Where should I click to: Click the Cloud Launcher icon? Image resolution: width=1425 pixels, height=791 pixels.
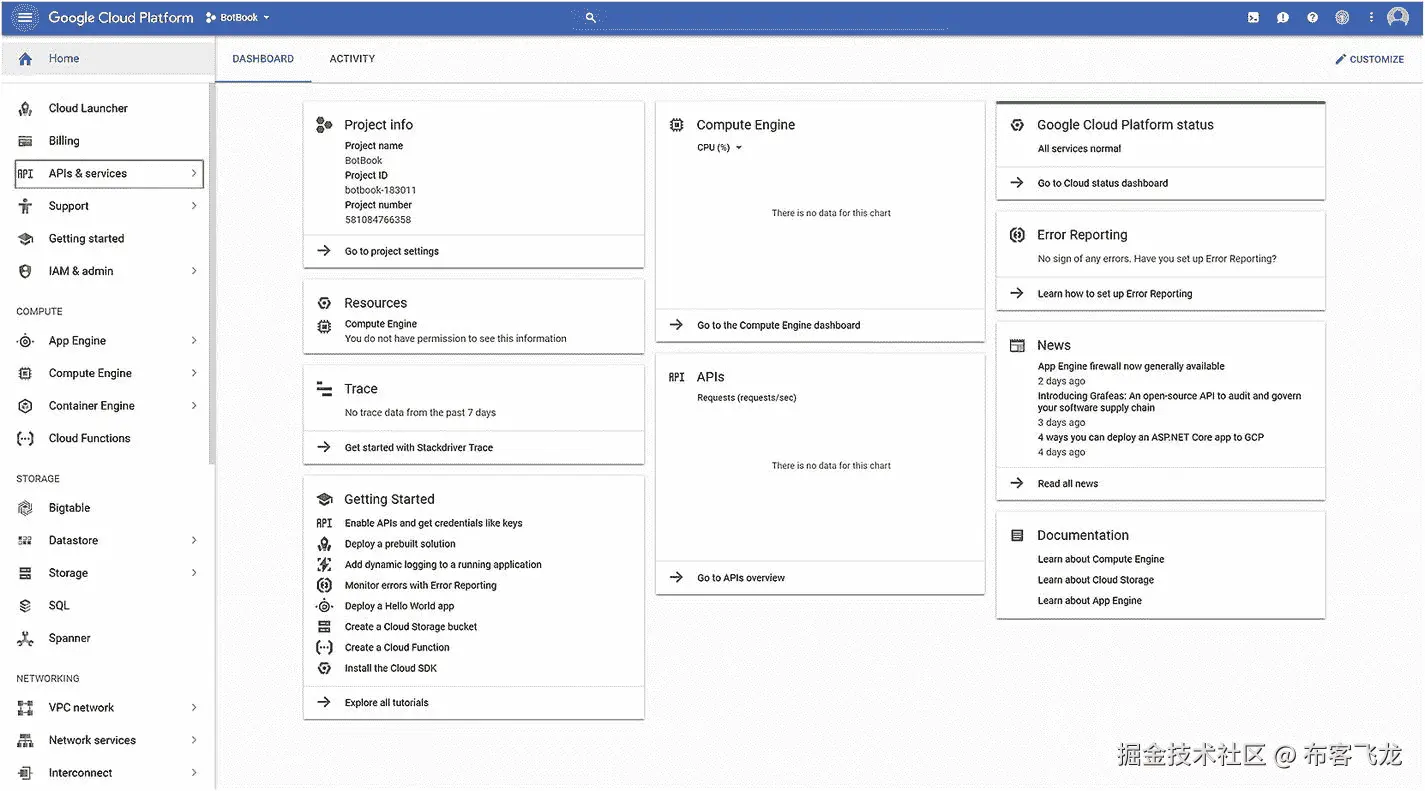coord(26,108)
